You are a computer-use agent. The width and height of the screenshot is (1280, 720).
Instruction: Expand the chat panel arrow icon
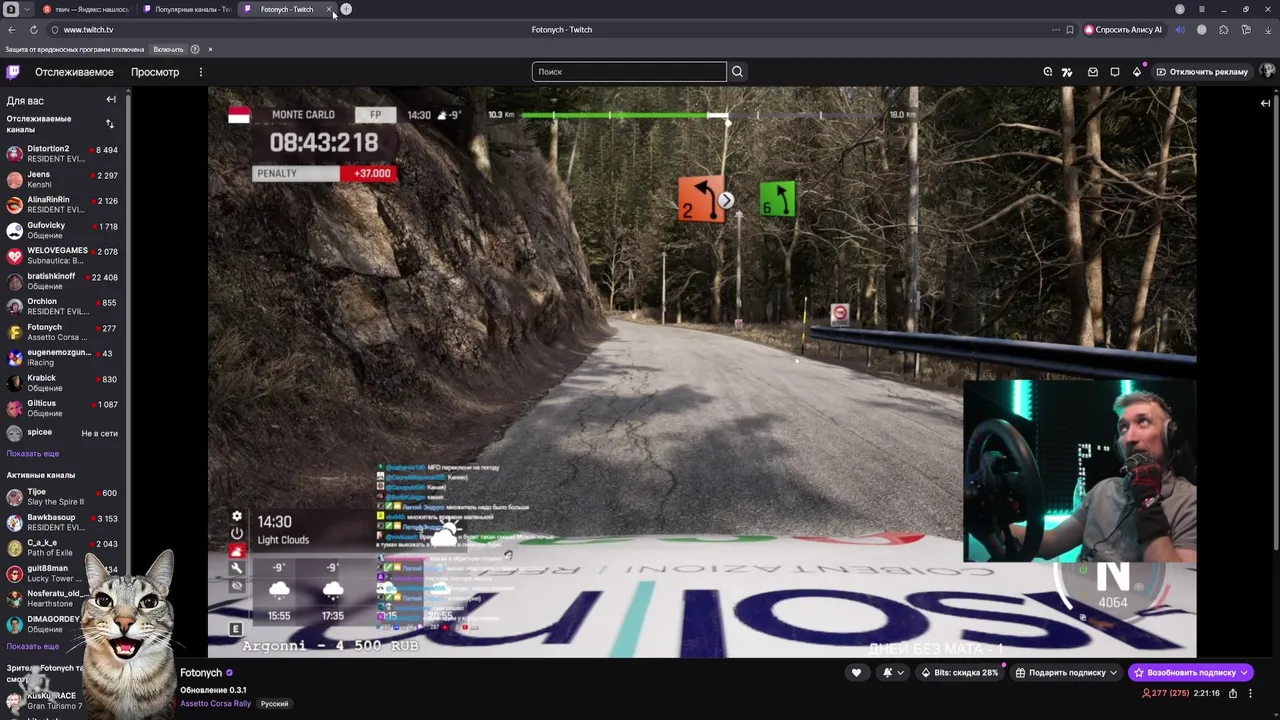(x=1265, y=103)
